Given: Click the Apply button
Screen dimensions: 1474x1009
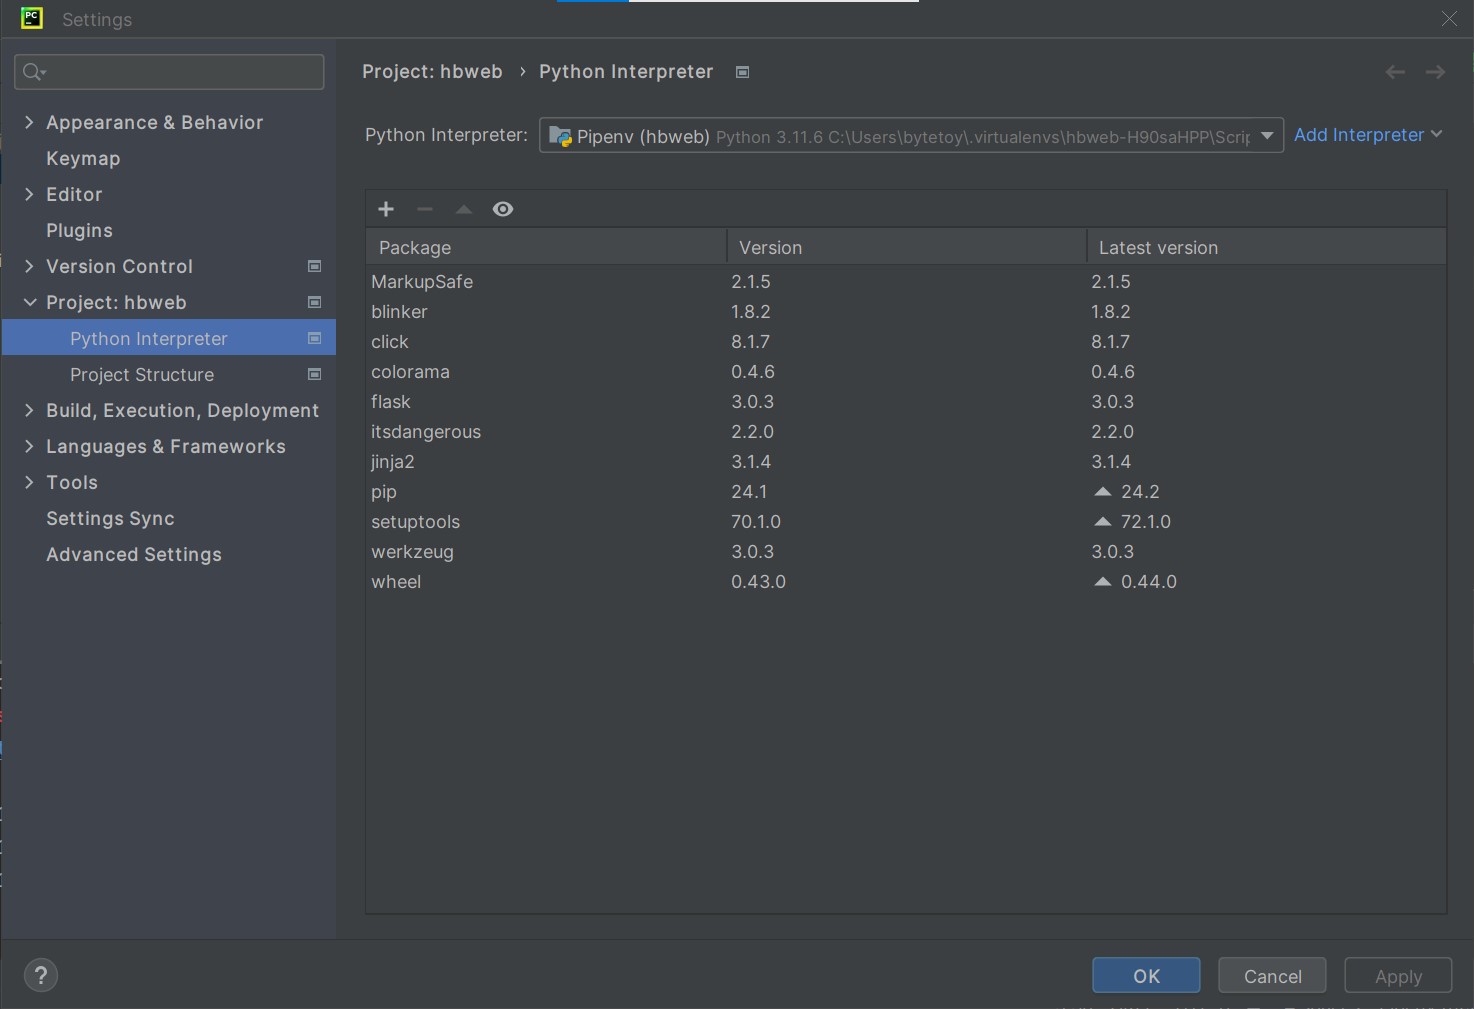Looking at the screenshot, I should 1398,975.
